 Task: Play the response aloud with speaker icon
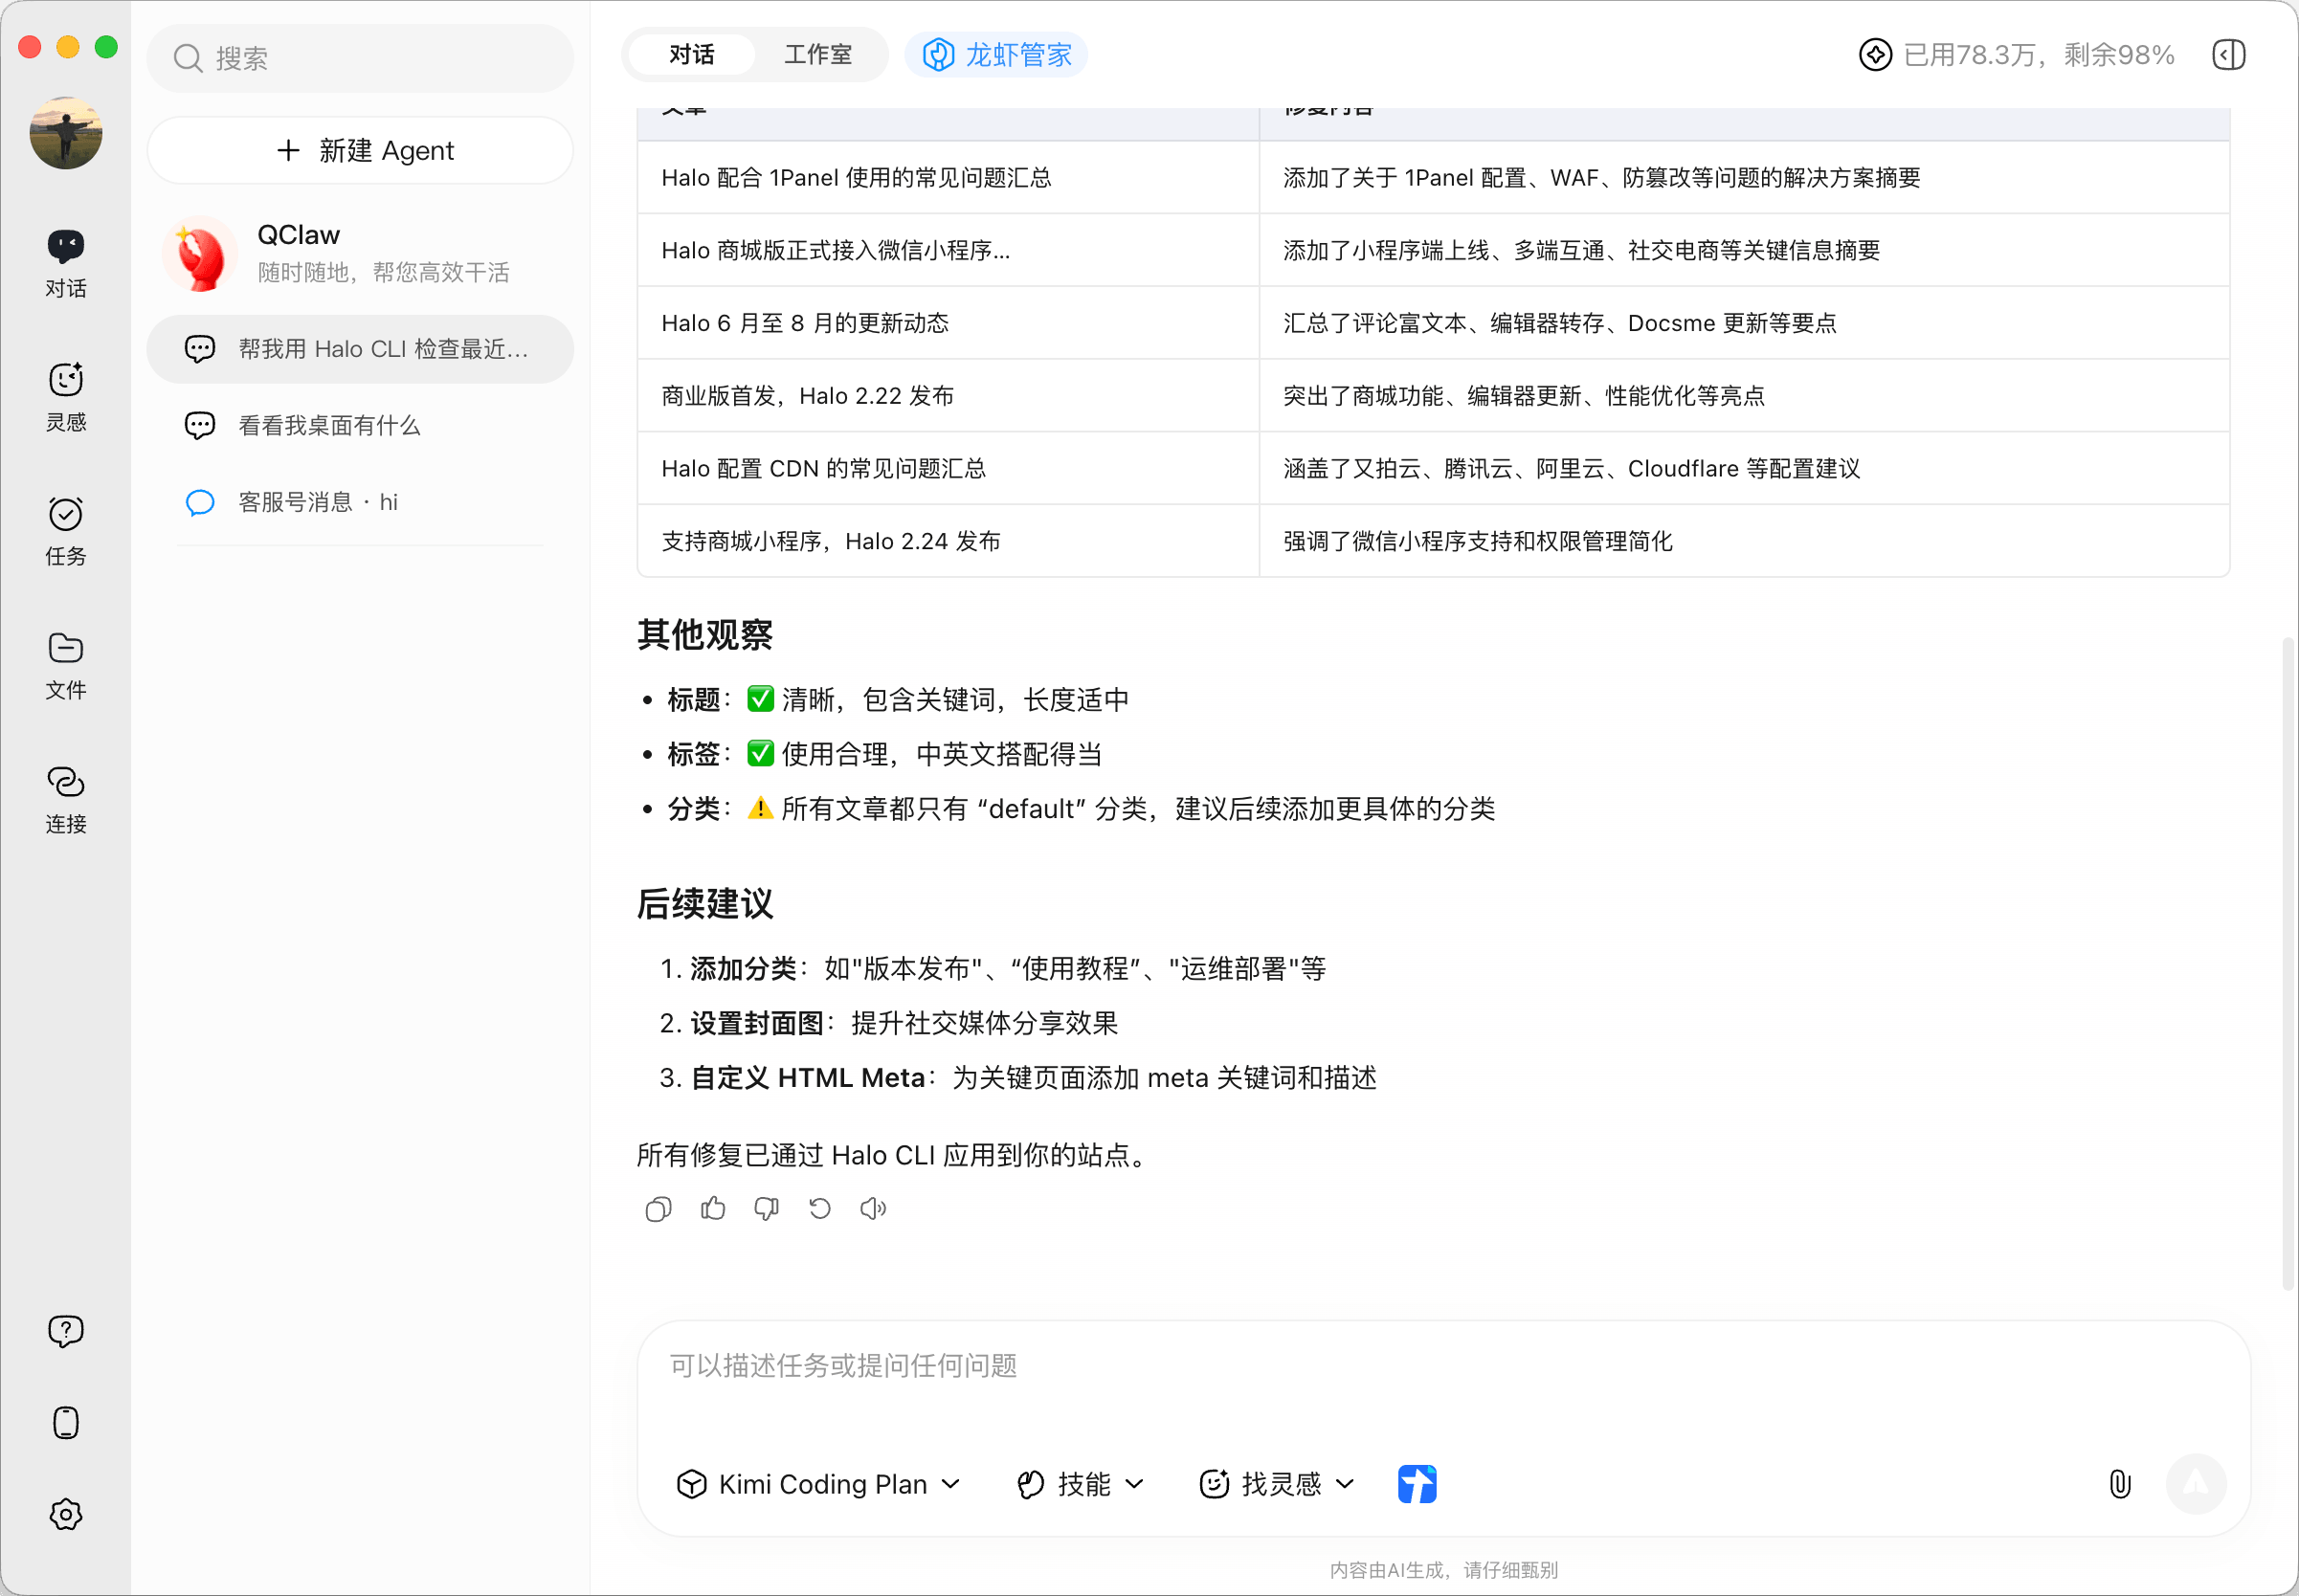[873, 1209]
